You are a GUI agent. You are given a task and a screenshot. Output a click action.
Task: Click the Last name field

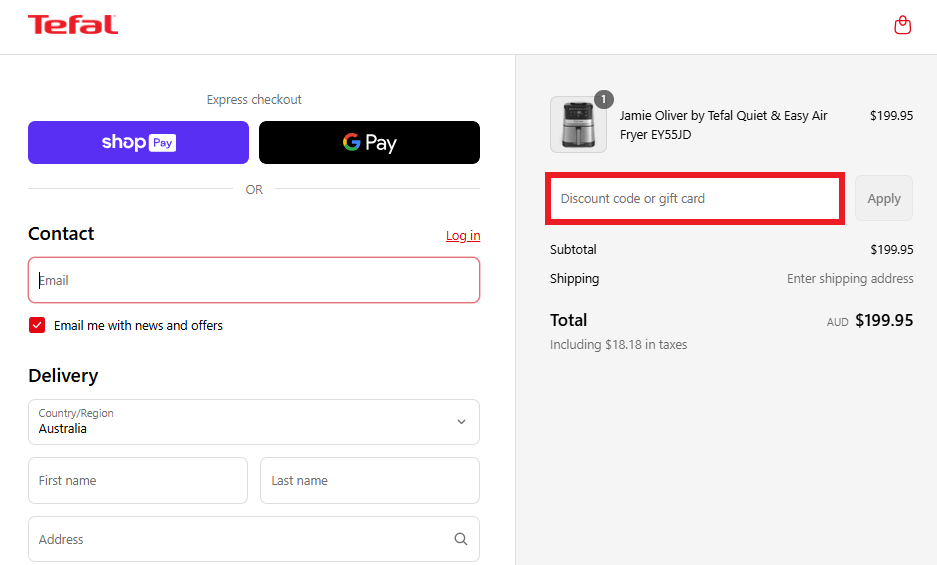370,481
